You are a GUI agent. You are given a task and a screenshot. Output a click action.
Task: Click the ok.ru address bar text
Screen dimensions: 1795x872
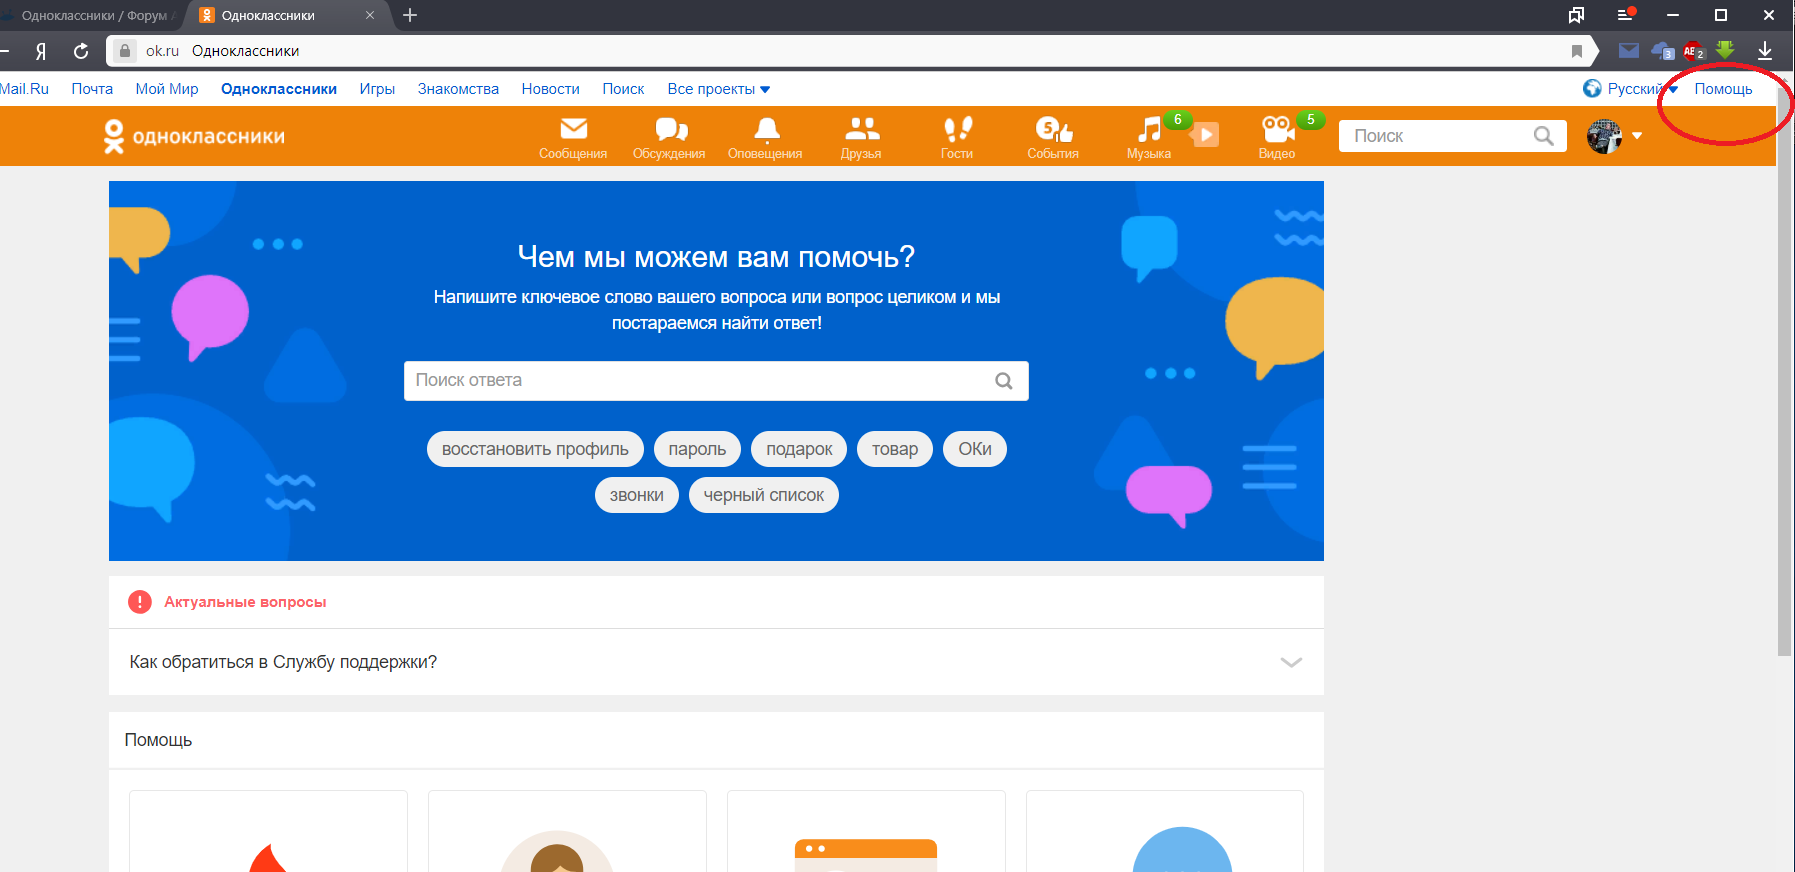click(162, 51)
